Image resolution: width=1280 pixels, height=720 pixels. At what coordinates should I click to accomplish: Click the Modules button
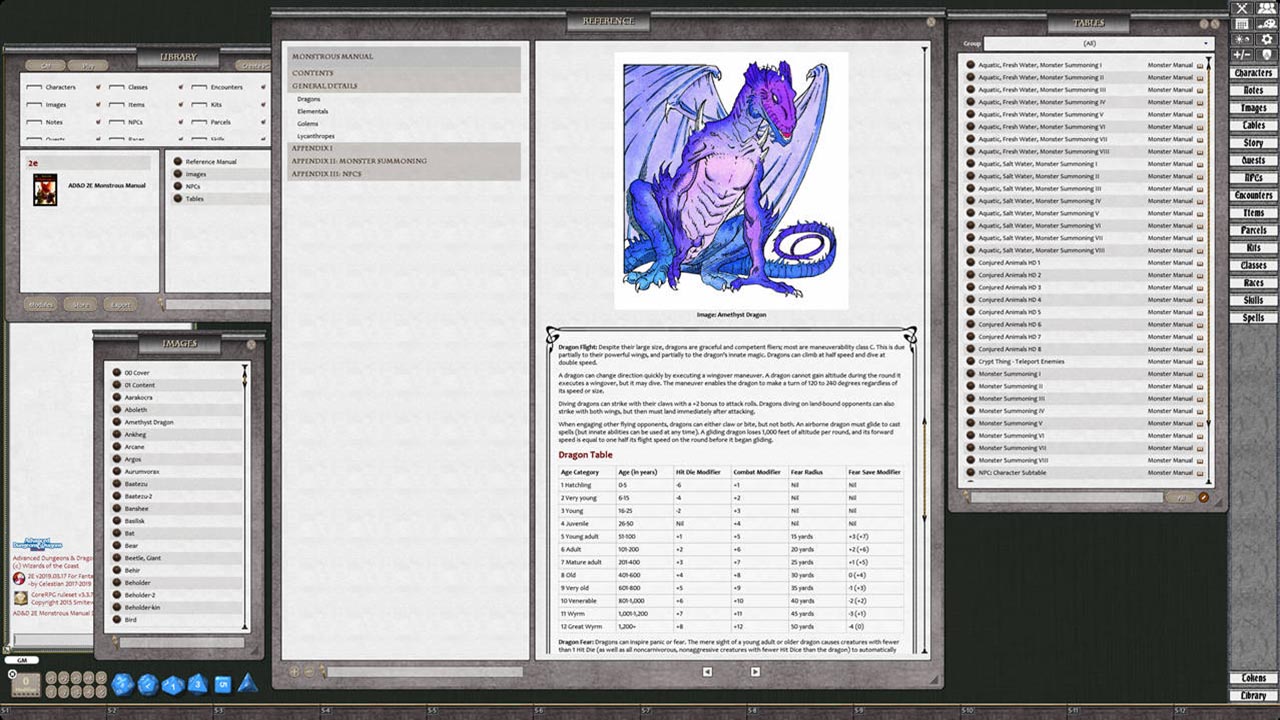coord(40,303)
